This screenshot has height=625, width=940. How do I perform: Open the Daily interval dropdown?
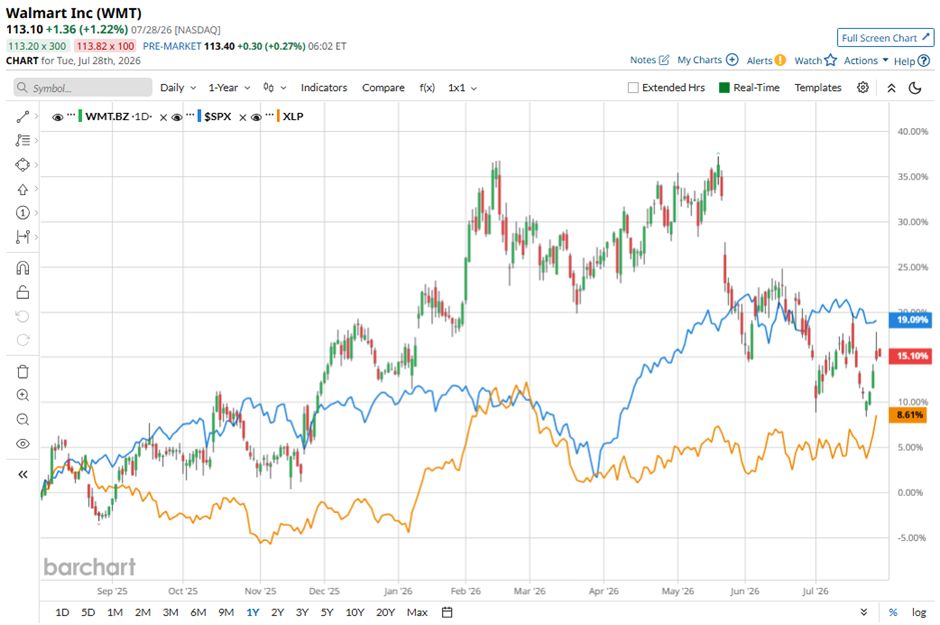point(178,87)
